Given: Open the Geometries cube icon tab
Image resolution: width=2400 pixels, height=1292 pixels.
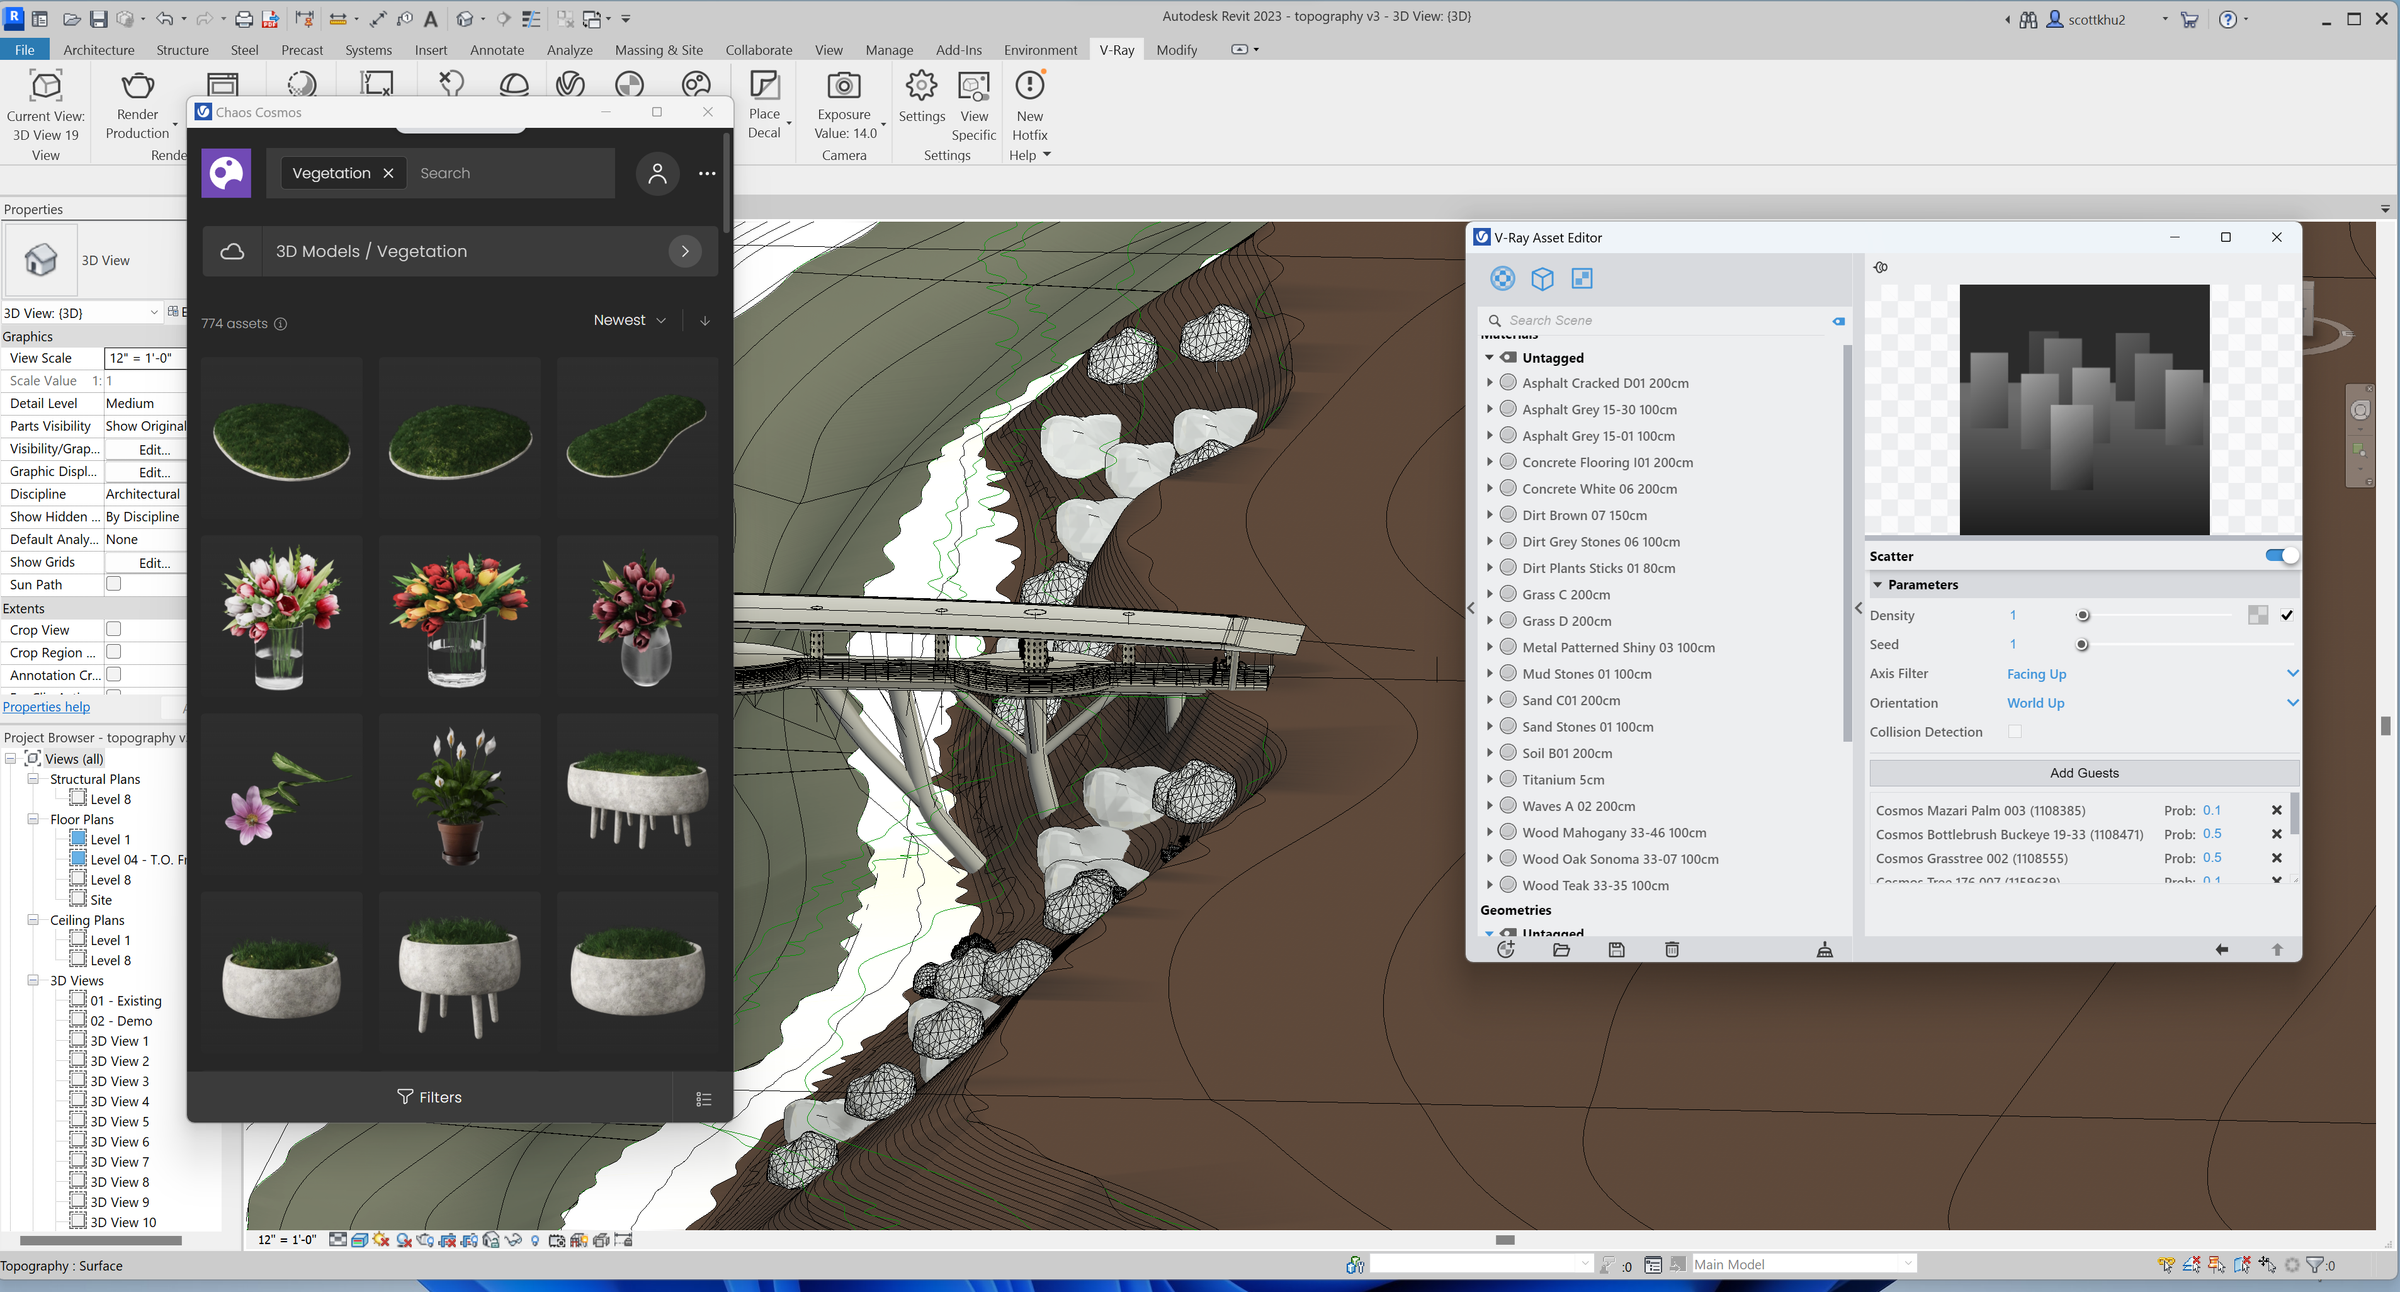Looking at the screenshot, I should (1542, 279).
